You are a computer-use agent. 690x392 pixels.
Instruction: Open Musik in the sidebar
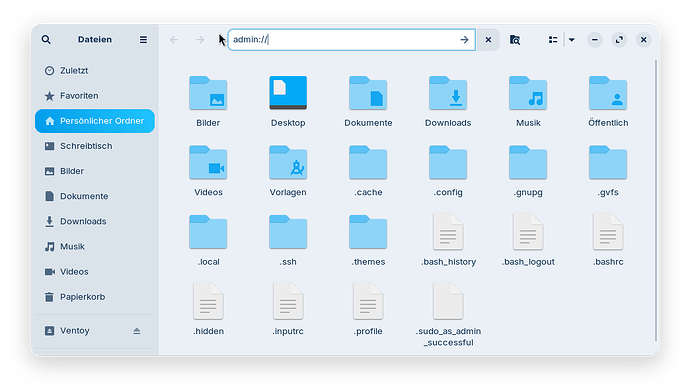[x=95, y=246]
